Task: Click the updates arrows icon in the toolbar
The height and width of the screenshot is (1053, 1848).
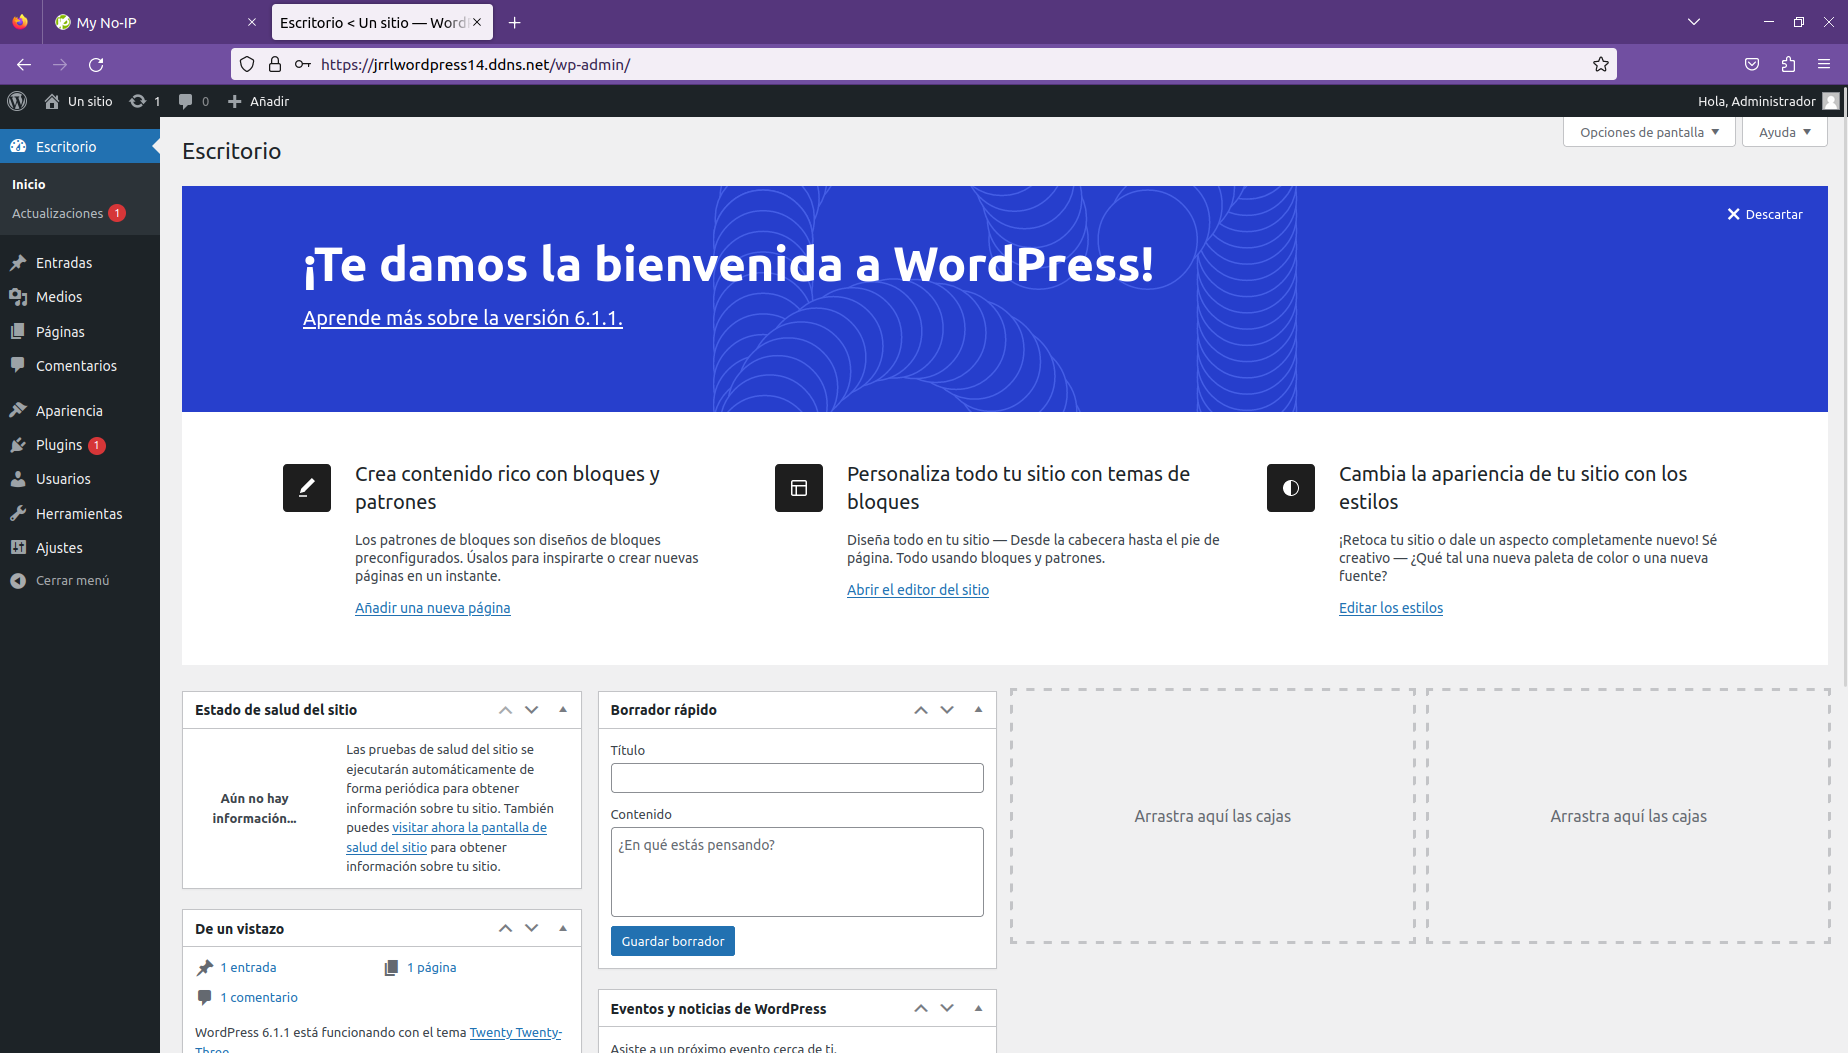Action: pos(137,101)
